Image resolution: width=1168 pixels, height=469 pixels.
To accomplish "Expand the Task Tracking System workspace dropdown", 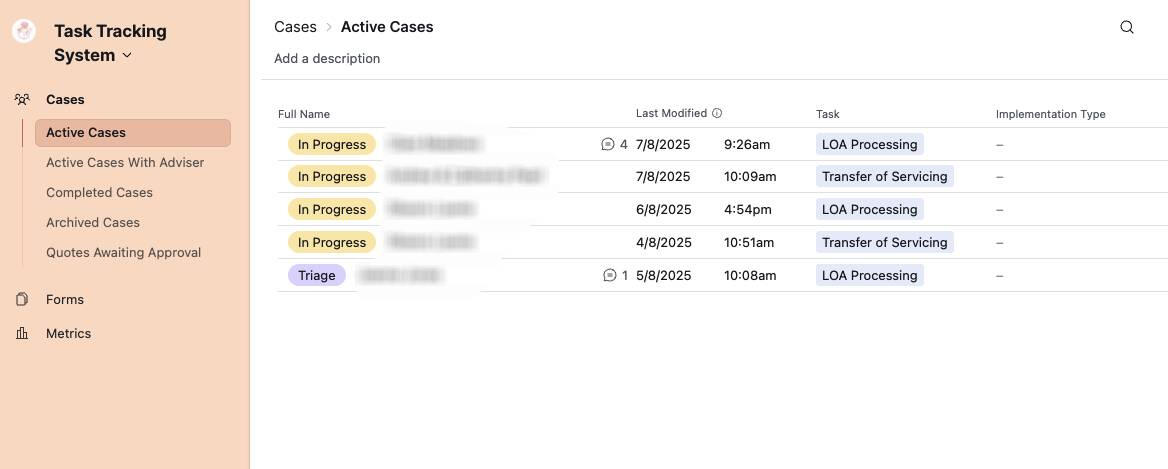I will (127, 55).
